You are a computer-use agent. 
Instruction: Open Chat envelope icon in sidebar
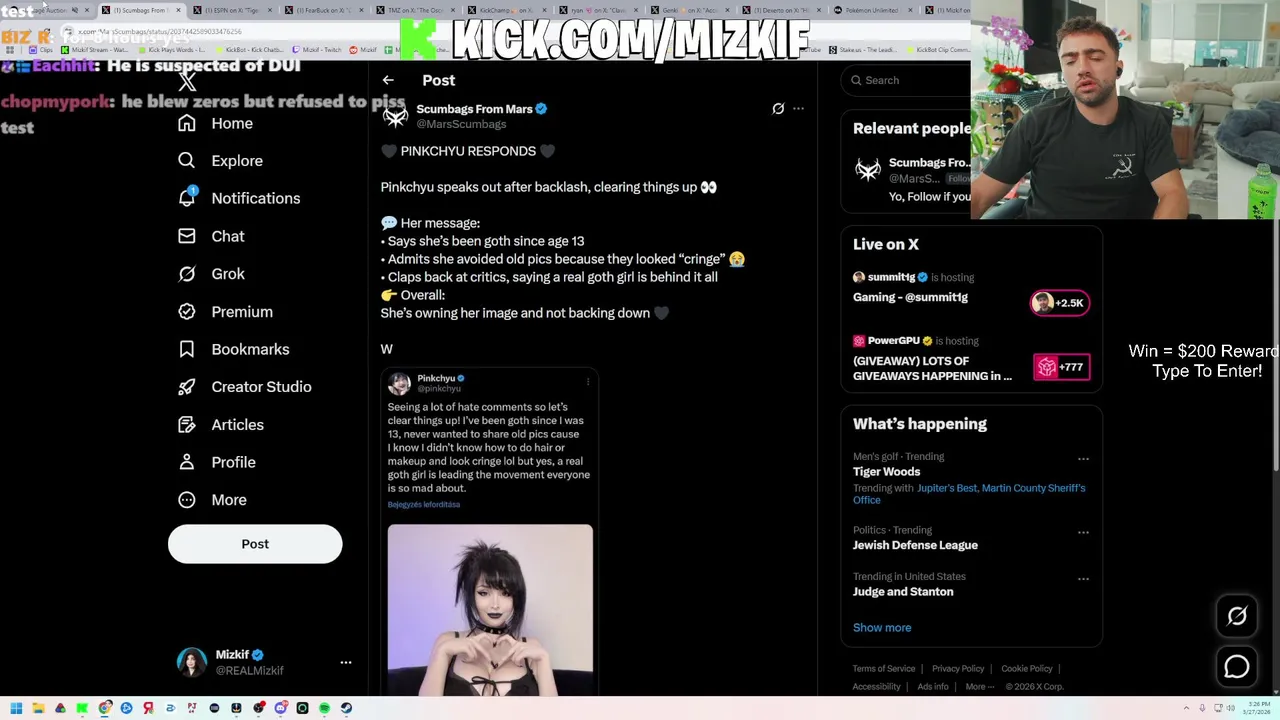(x=187, y=236)
